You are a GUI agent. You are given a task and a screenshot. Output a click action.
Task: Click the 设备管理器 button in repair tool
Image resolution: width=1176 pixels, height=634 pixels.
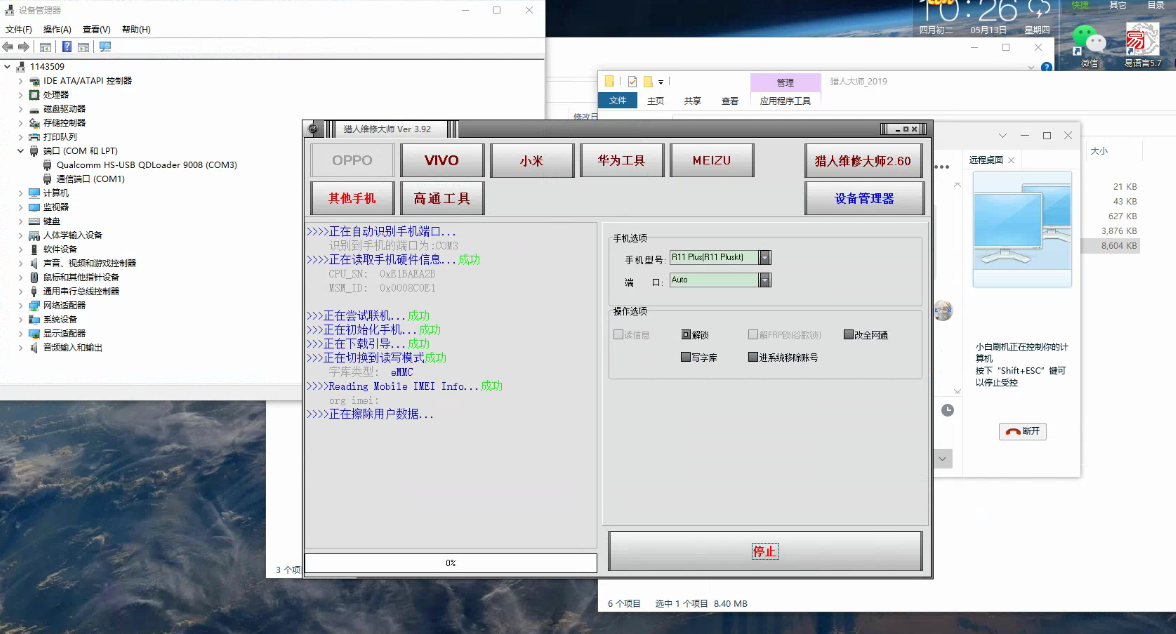point(864,199)
